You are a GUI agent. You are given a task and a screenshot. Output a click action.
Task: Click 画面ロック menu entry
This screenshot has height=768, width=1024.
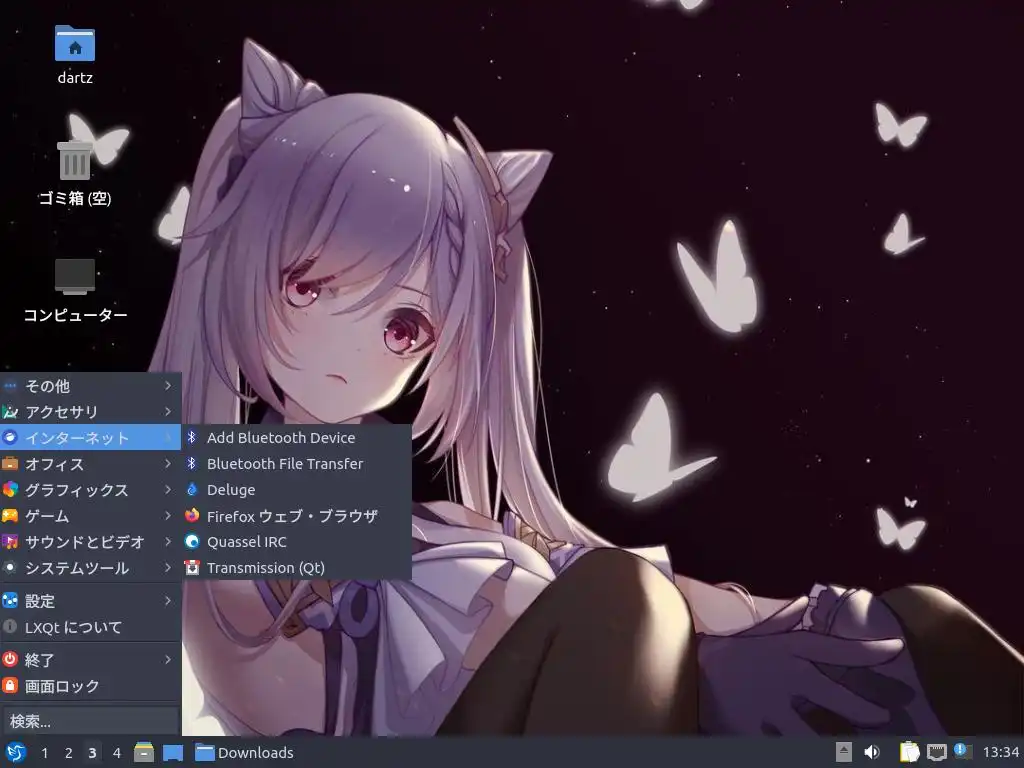pyautogui.click(x=90, y=686)
